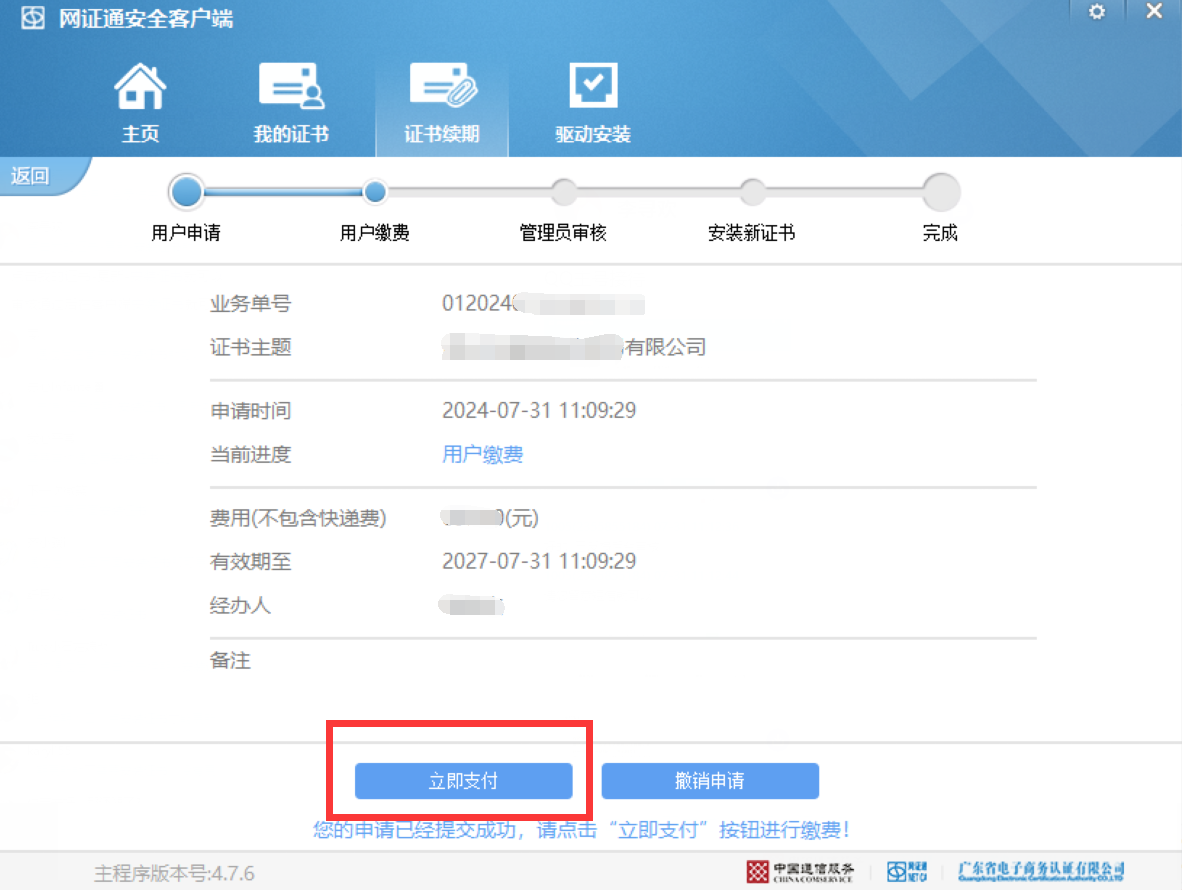Open 我的证书 certificate icon
1182x890 pixels.
(291, 88)
